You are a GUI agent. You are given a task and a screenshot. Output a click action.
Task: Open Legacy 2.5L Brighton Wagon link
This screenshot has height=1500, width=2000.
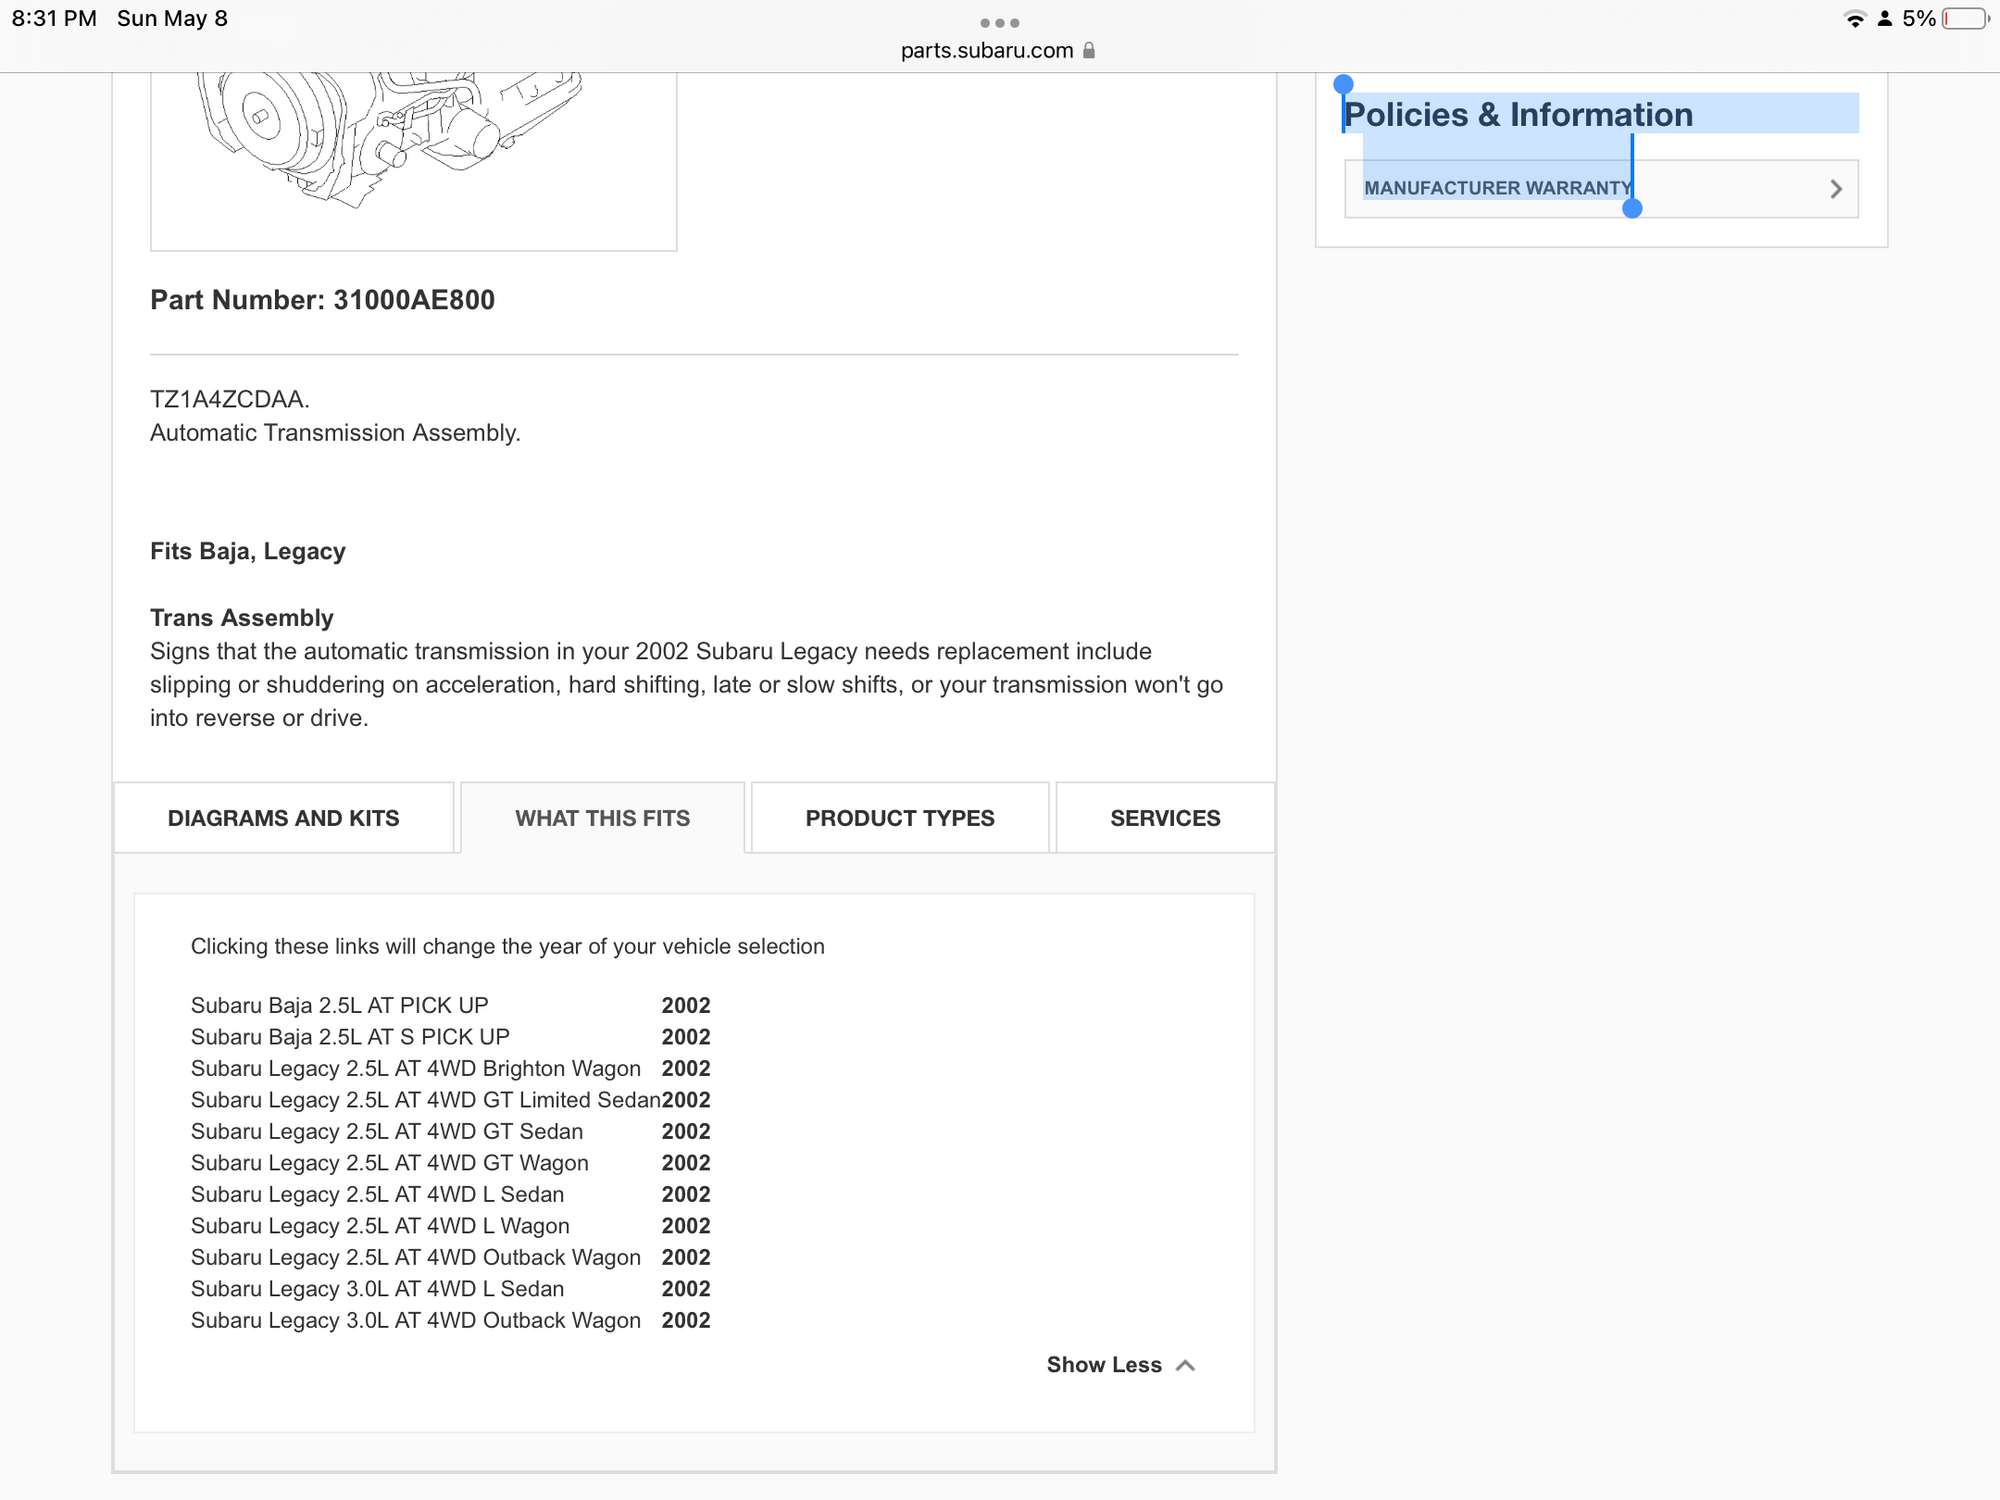pos(415,1068)
